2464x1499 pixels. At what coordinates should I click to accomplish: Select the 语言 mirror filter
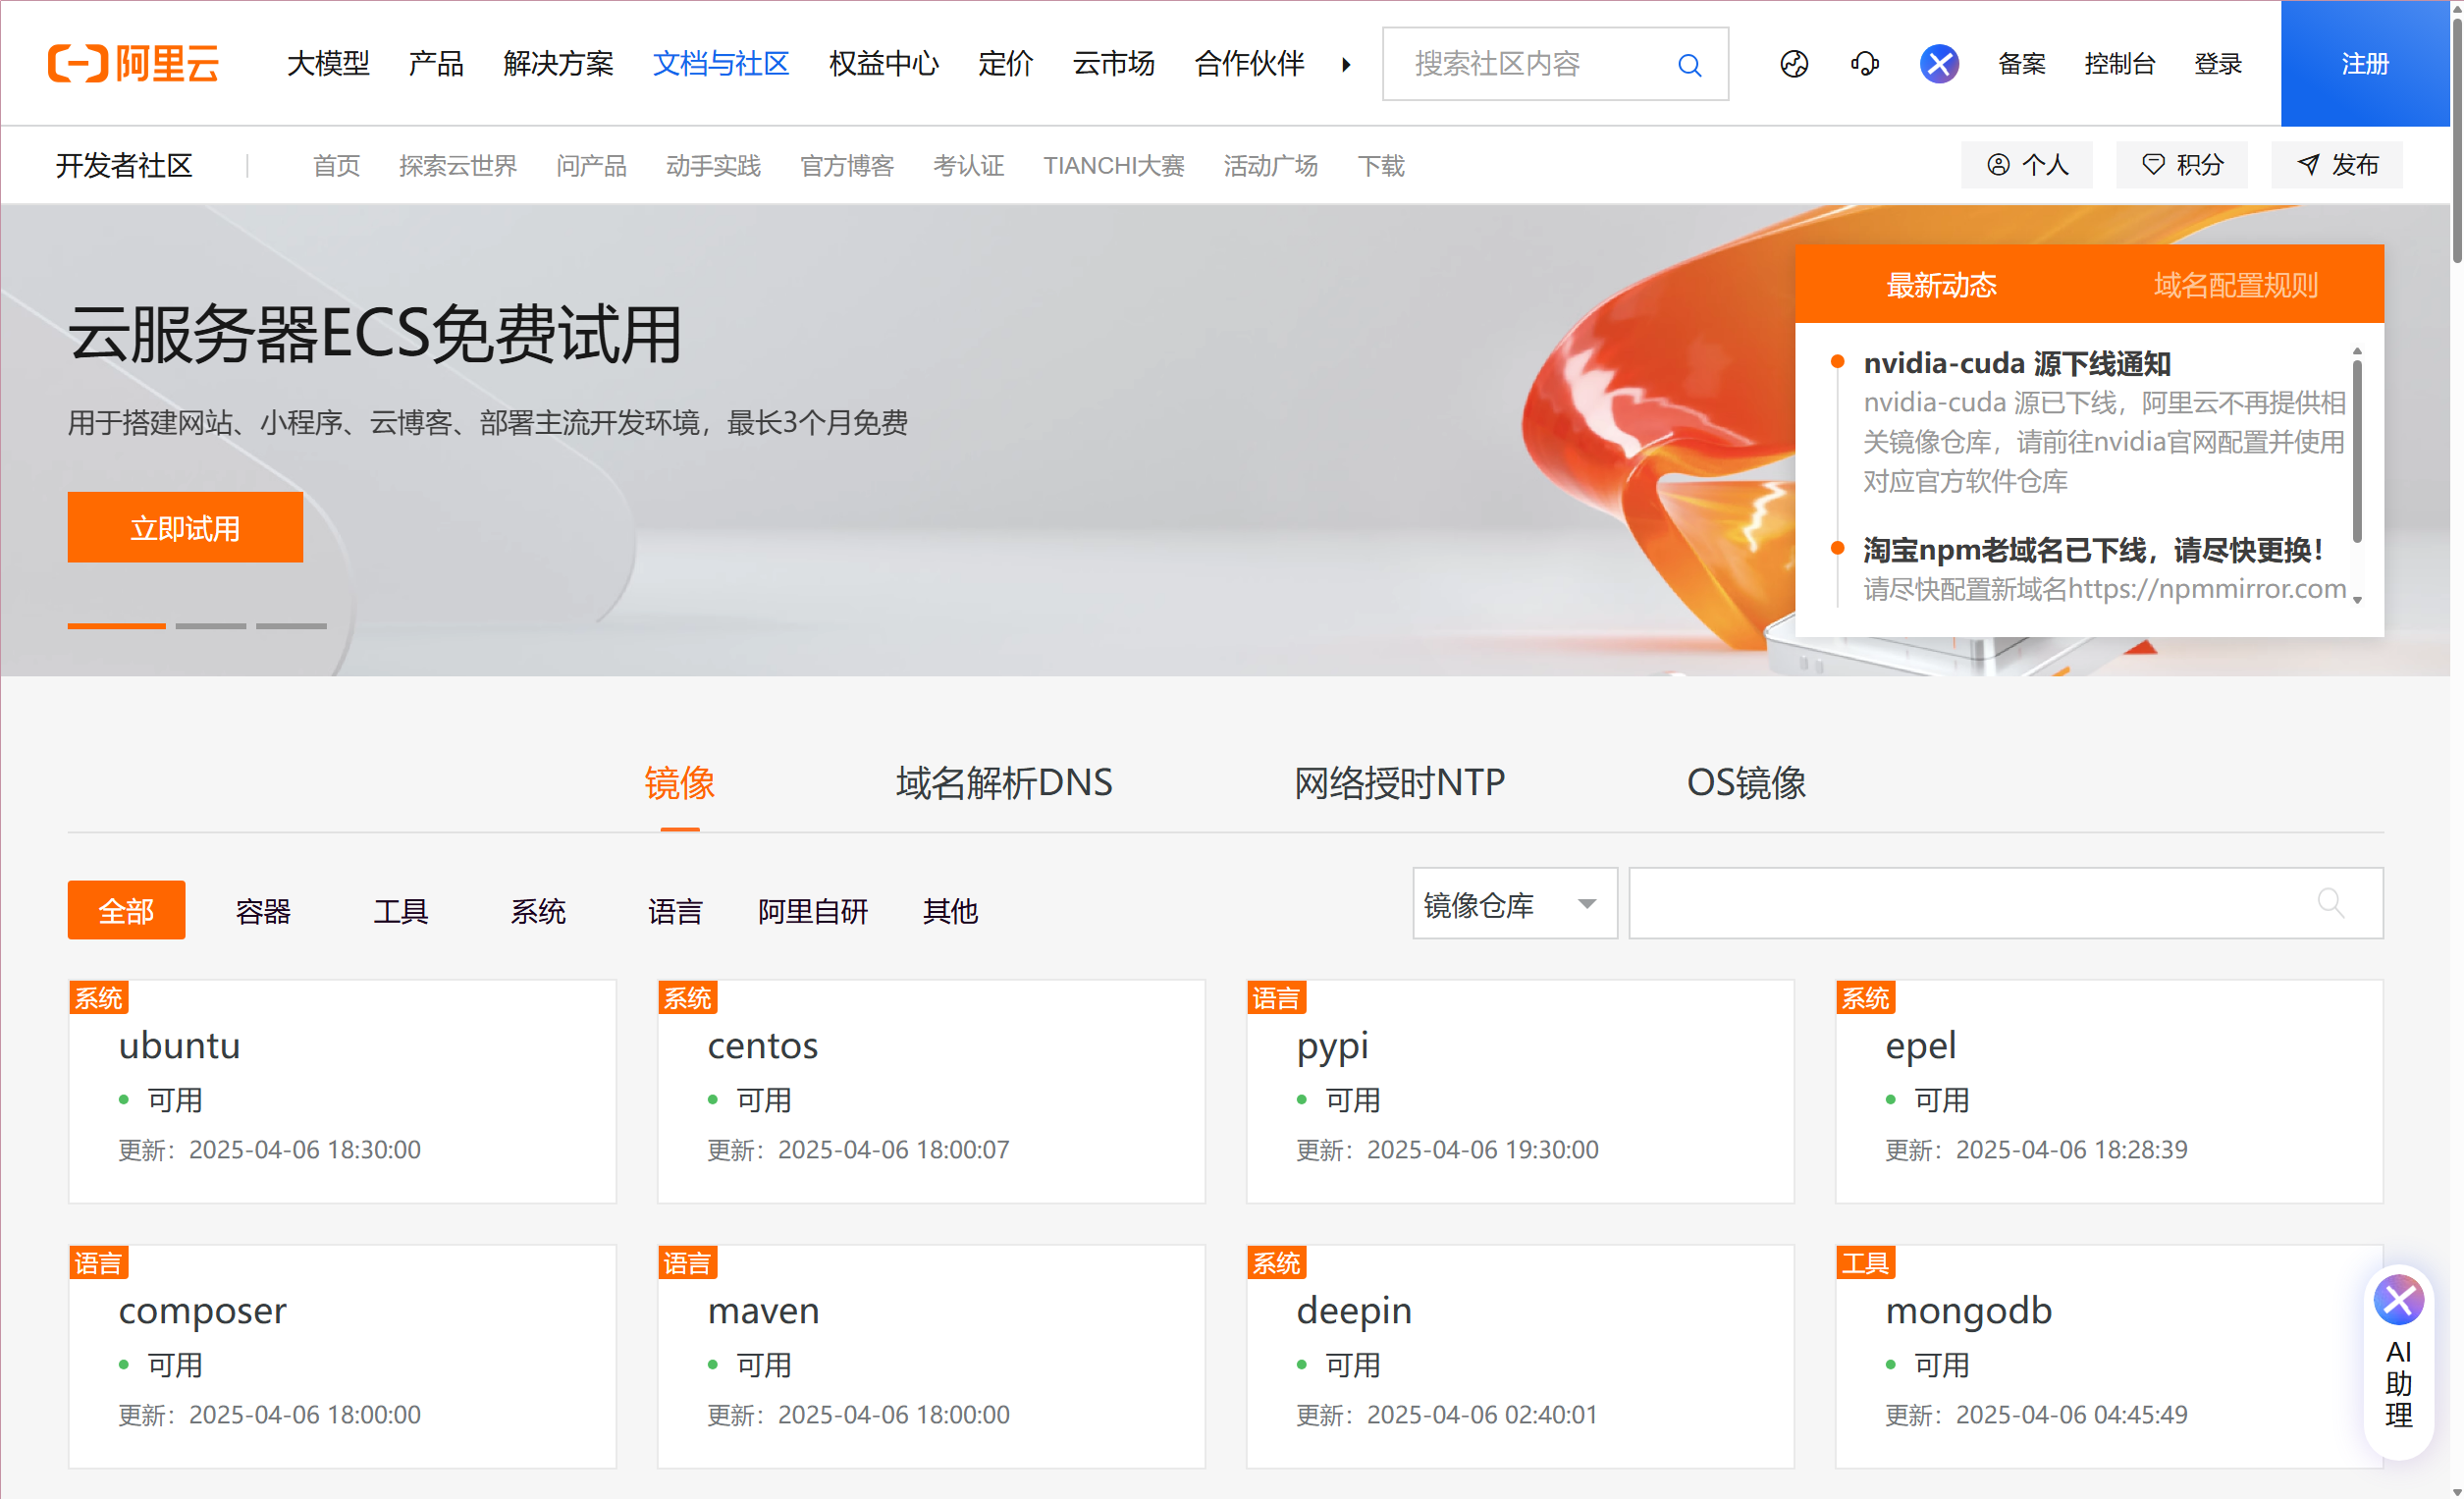(x=675, y=910)
